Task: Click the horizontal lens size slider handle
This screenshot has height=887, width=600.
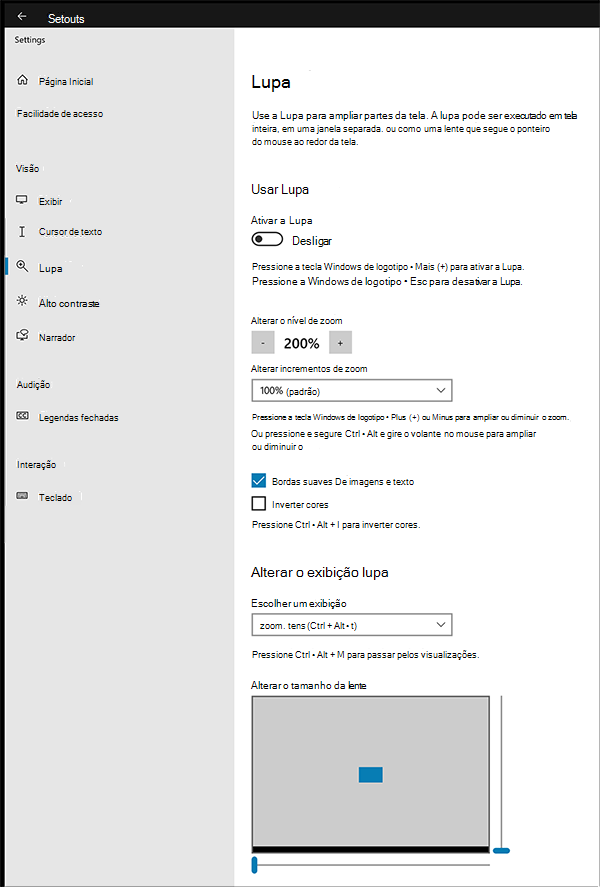Action: tap(254, 865)
